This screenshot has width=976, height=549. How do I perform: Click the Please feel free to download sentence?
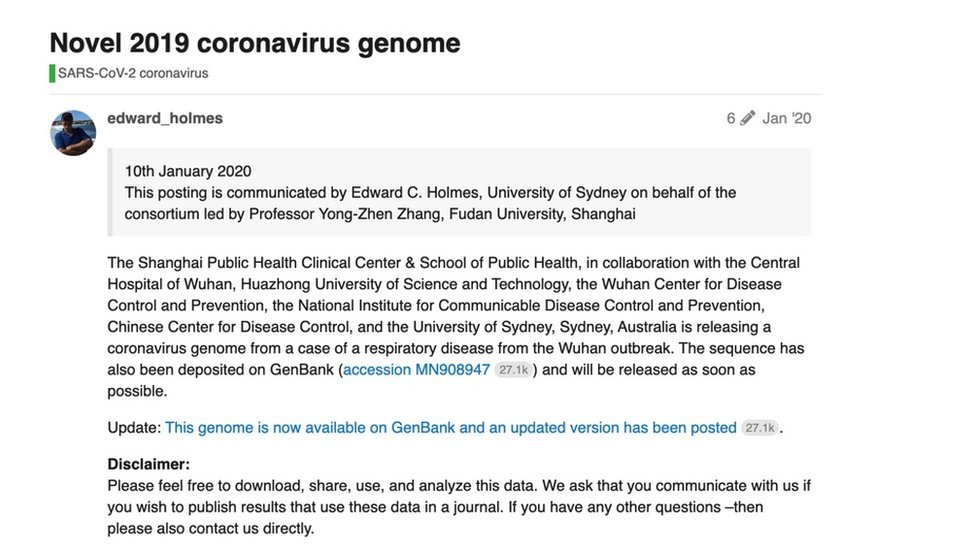[x=322, y=486]
